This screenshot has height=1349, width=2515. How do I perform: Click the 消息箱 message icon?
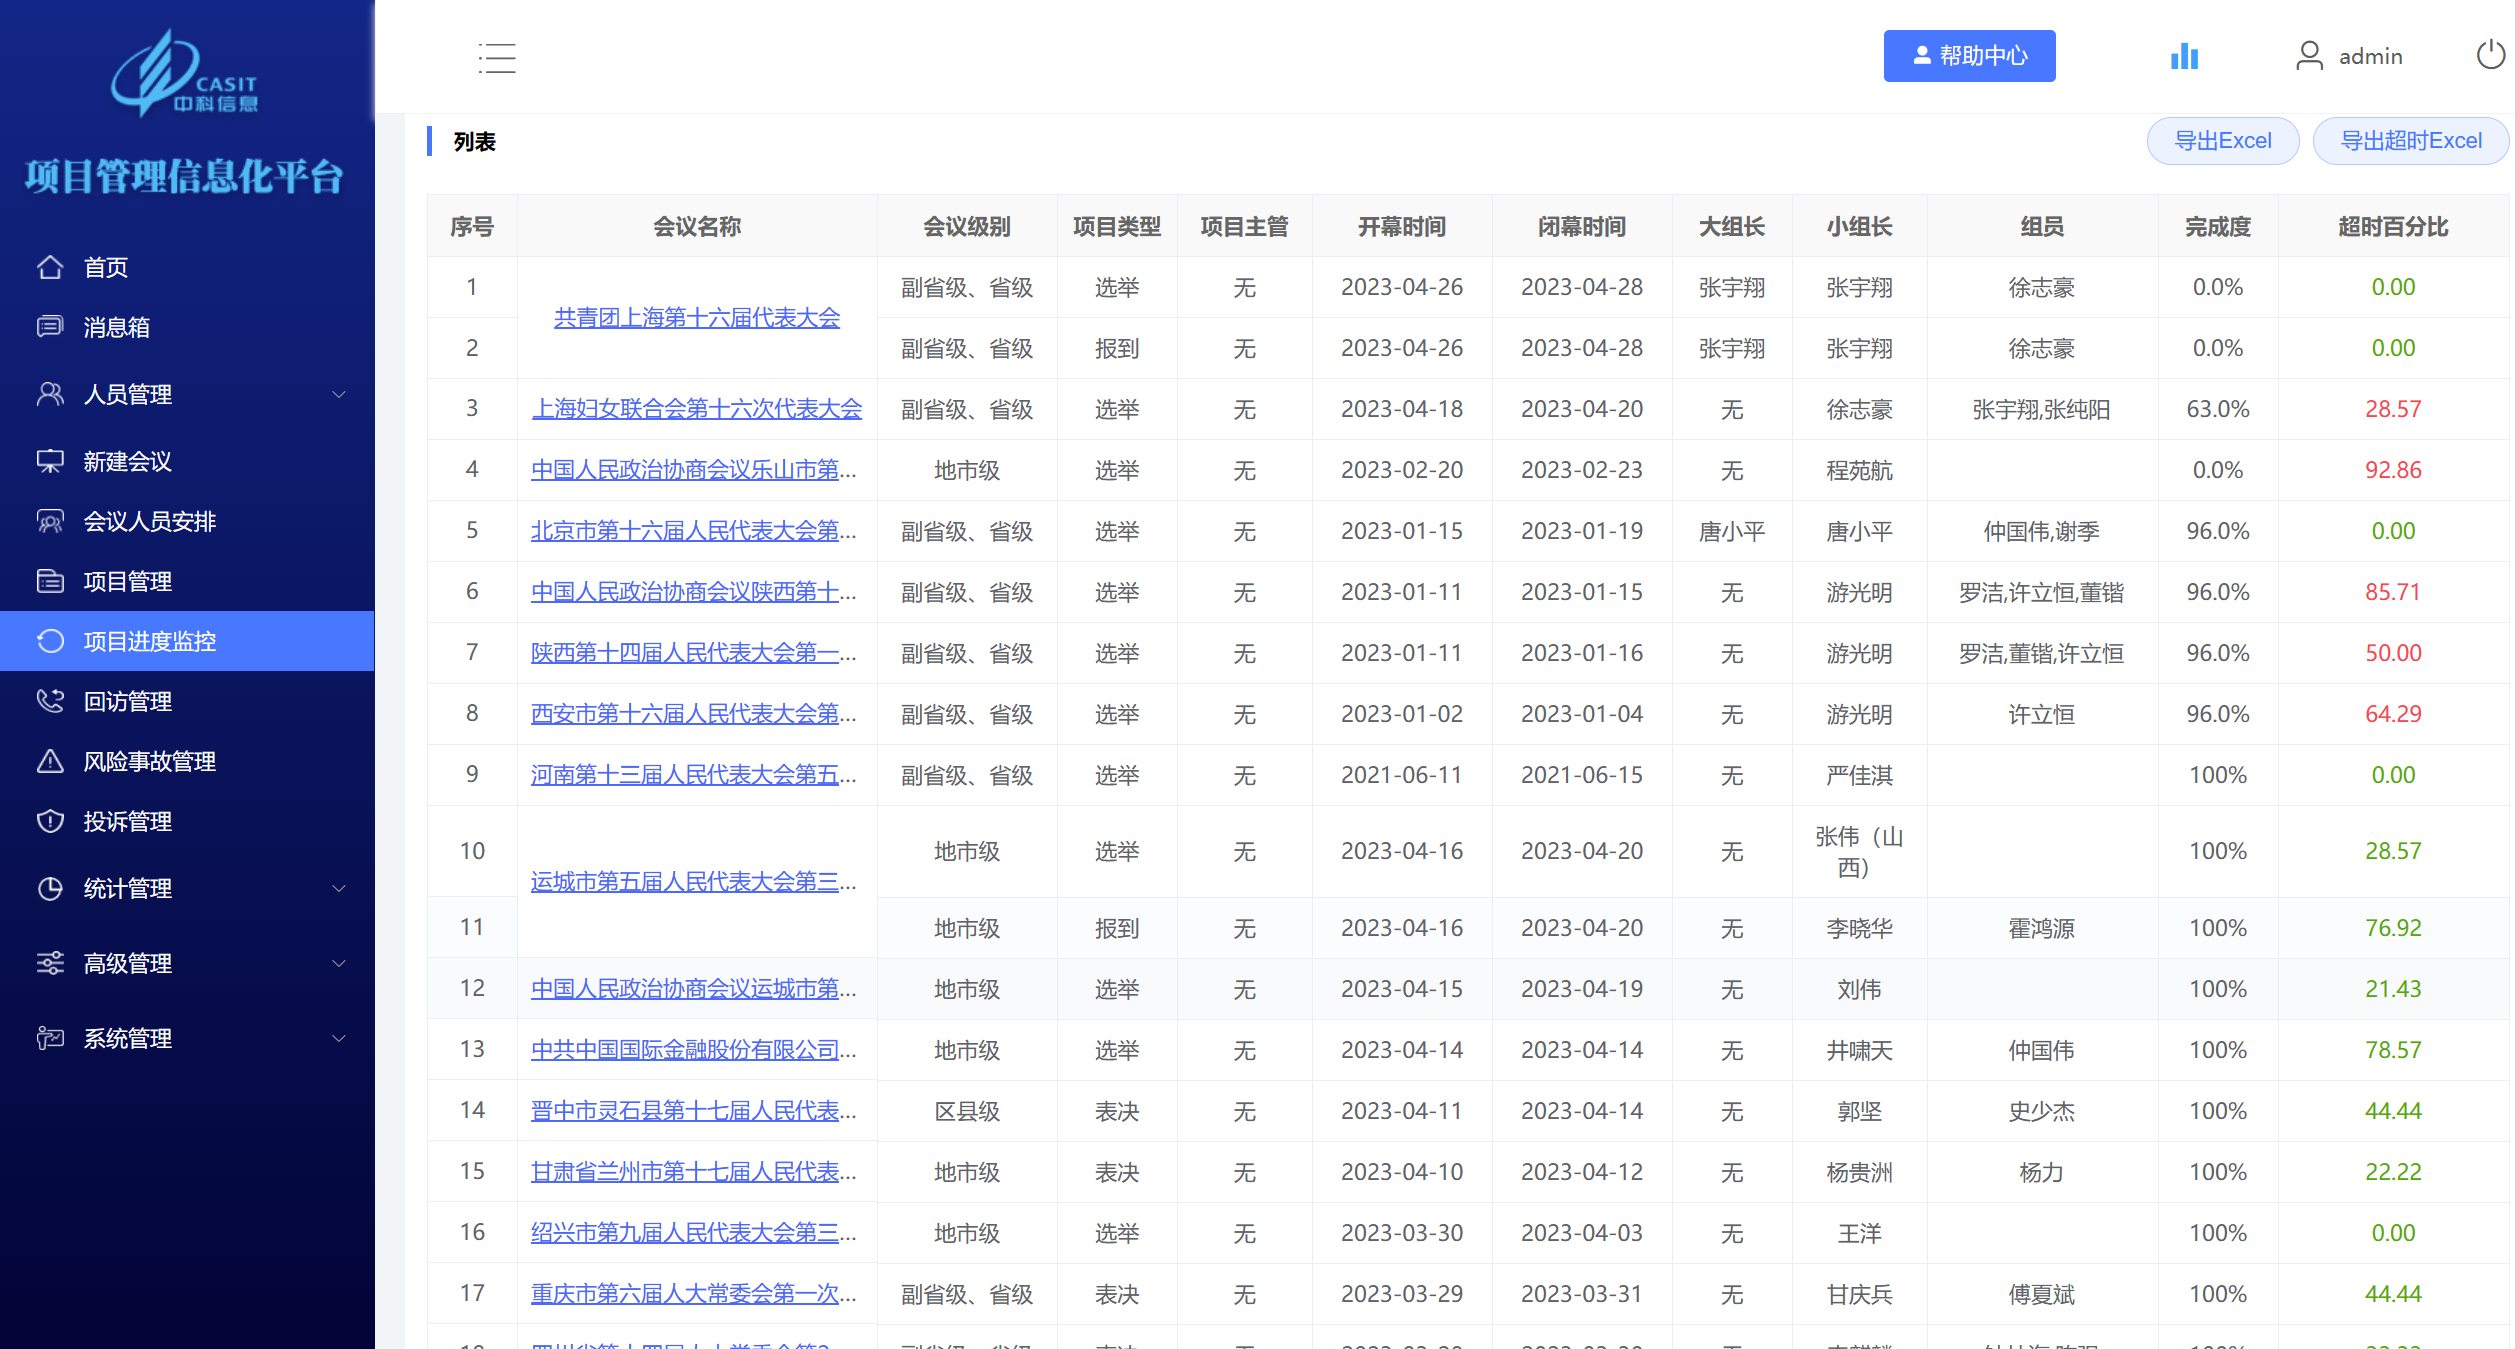click(x=50, y=327)
